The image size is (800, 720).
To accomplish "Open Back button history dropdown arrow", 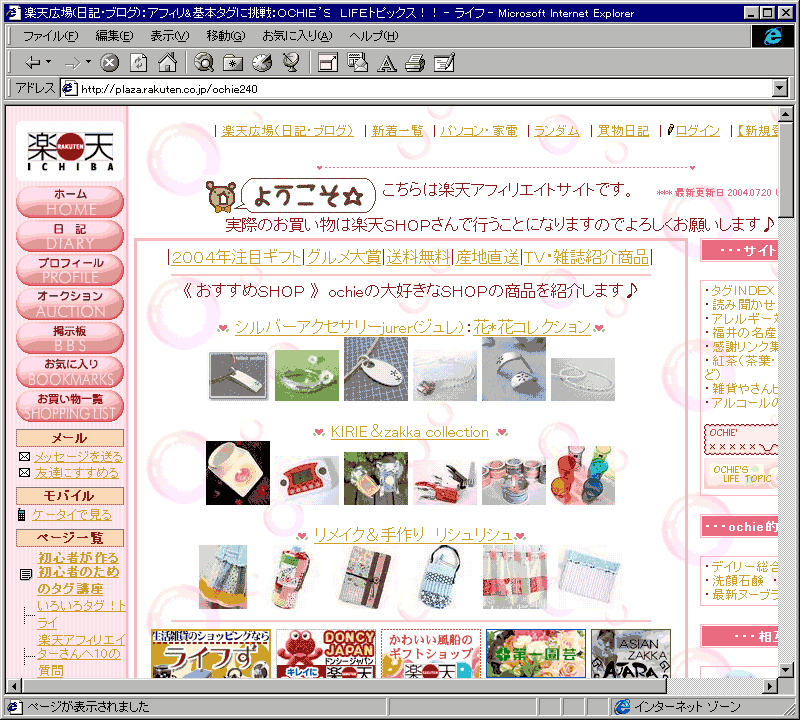I will pos(48,62).
